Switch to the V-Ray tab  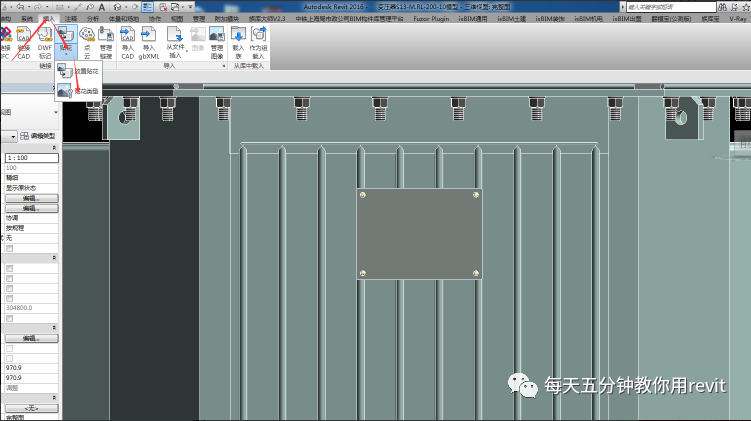pos(738,18)
